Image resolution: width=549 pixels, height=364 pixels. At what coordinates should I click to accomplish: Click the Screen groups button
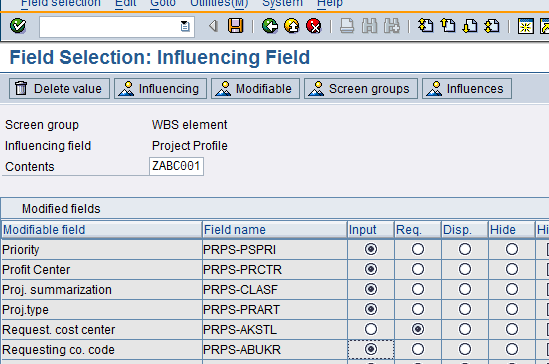click(x=361, y=89)
